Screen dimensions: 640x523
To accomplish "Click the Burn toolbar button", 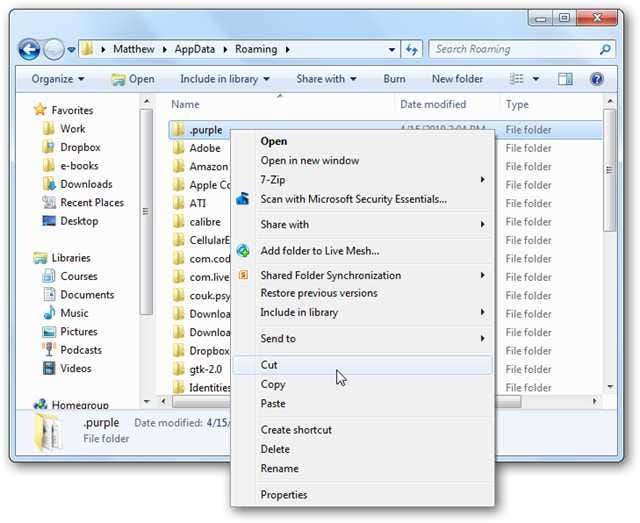I will click(x=394, y=79).
